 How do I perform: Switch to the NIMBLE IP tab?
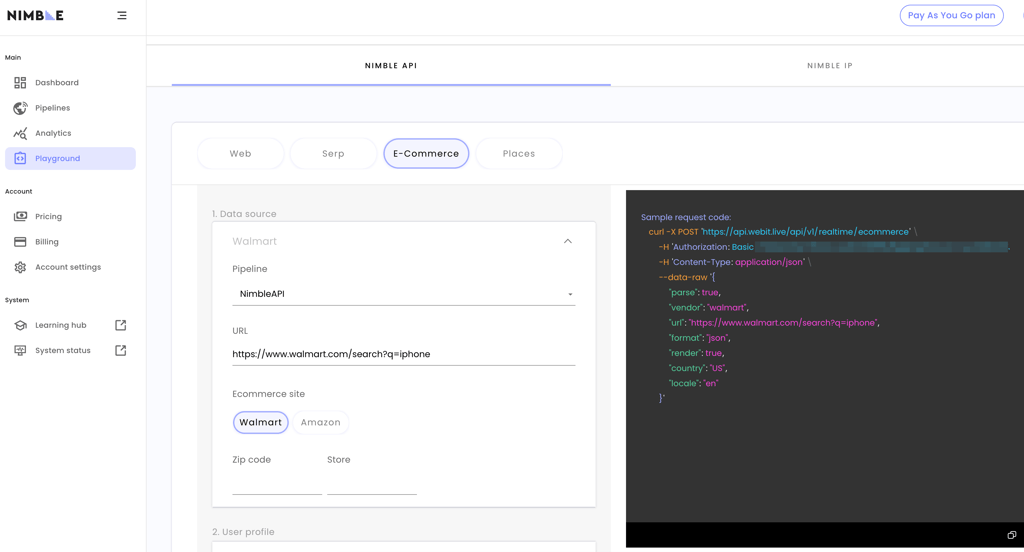click(829, 65)
